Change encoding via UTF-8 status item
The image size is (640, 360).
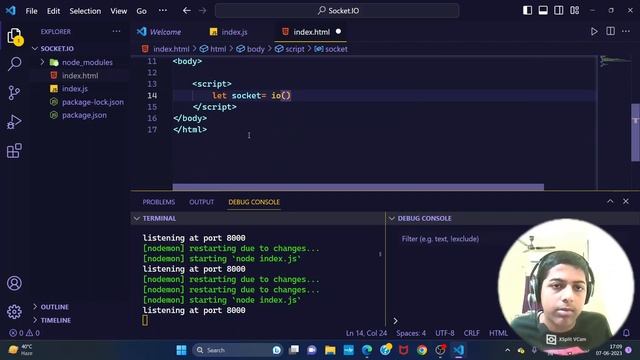tap(444, 333)
